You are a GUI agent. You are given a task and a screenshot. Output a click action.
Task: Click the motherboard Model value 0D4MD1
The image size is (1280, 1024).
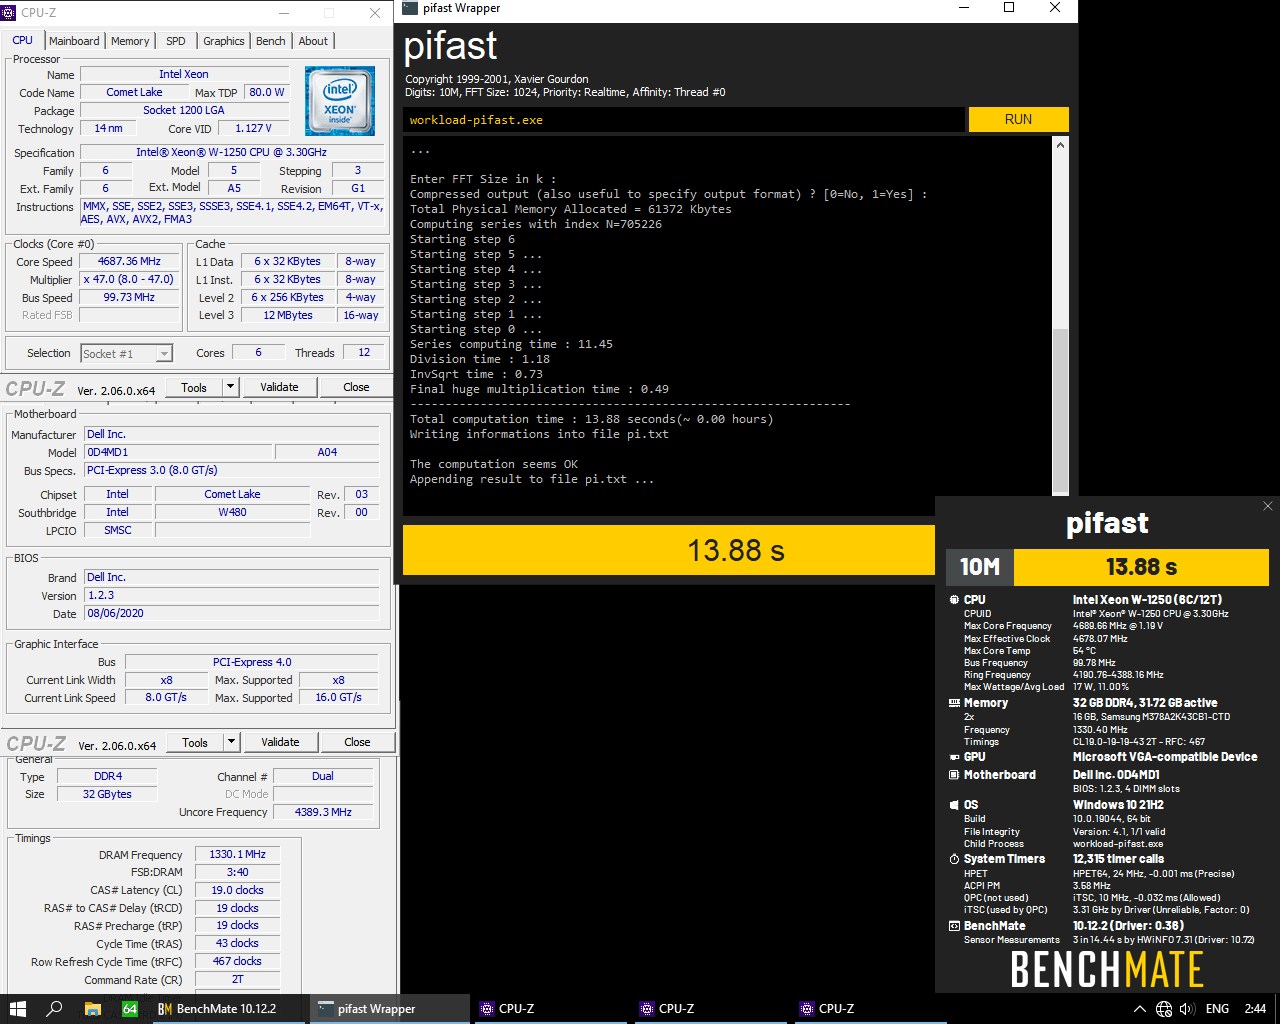(x=178, y=452)
